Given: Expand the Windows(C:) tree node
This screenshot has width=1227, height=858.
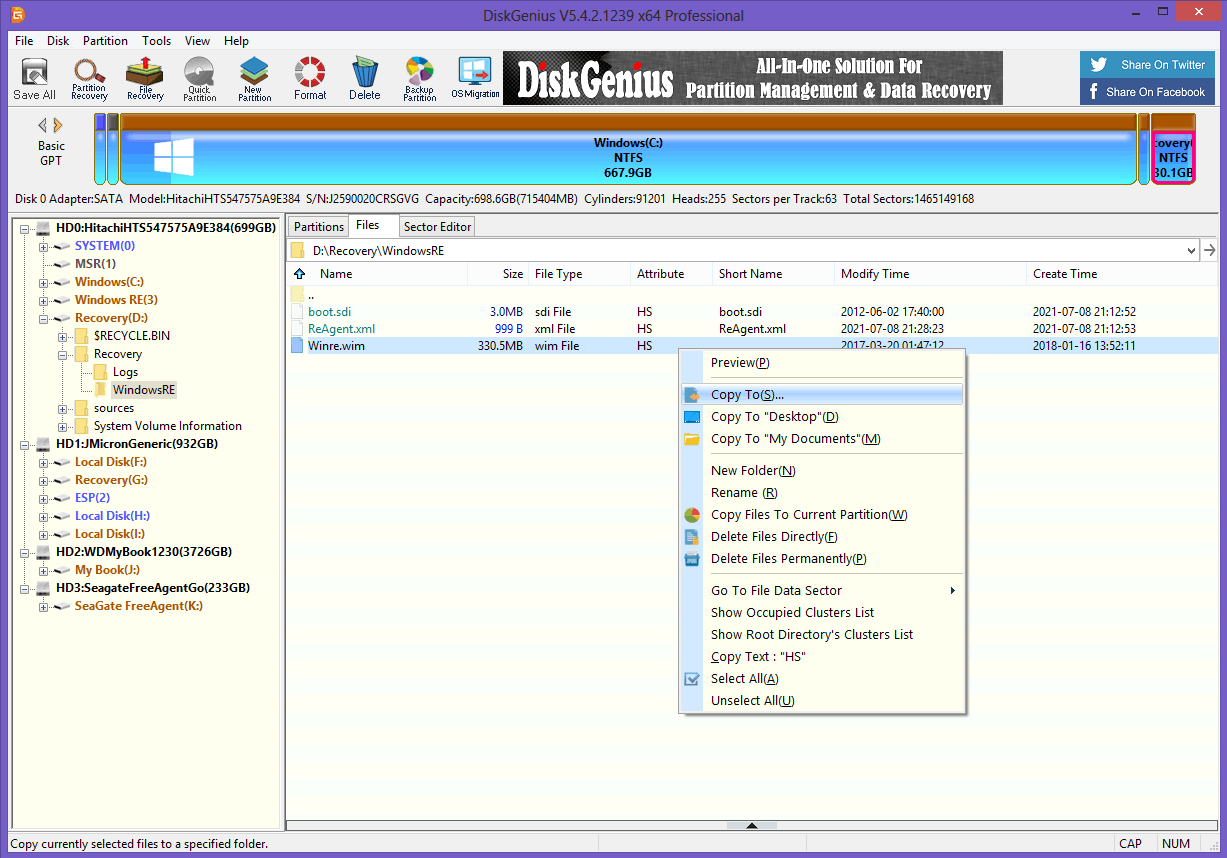Looking at the screenshot, I should click(44, 282).
